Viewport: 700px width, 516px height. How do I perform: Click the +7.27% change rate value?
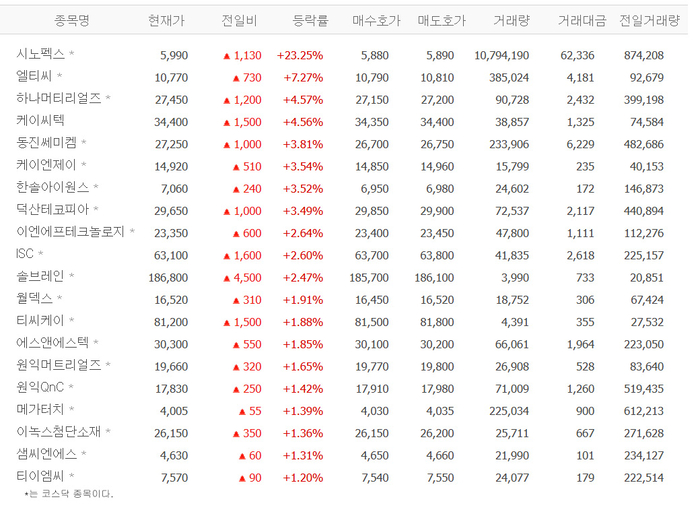tap(303, 78)
